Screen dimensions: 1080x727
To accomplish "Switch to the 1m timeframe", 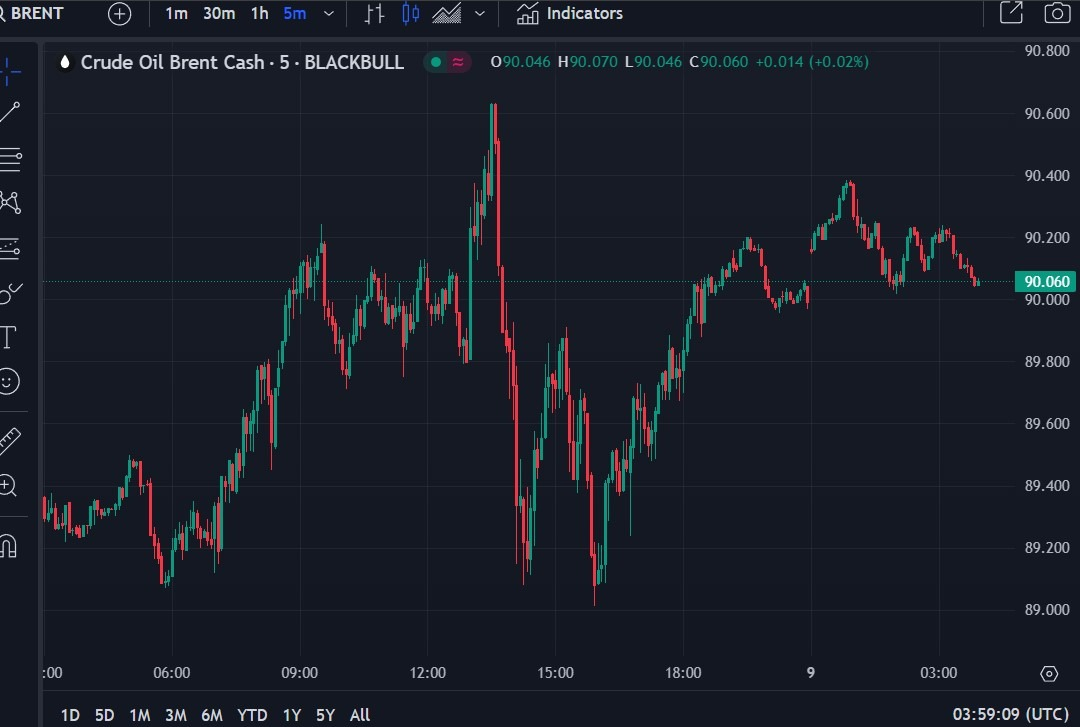I will [x=176, y=13].
